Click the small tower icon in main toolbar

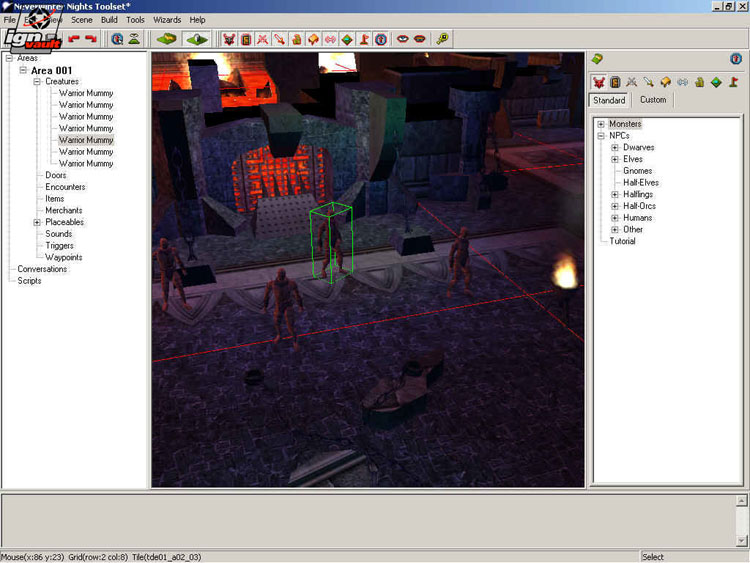coord(134,39)
